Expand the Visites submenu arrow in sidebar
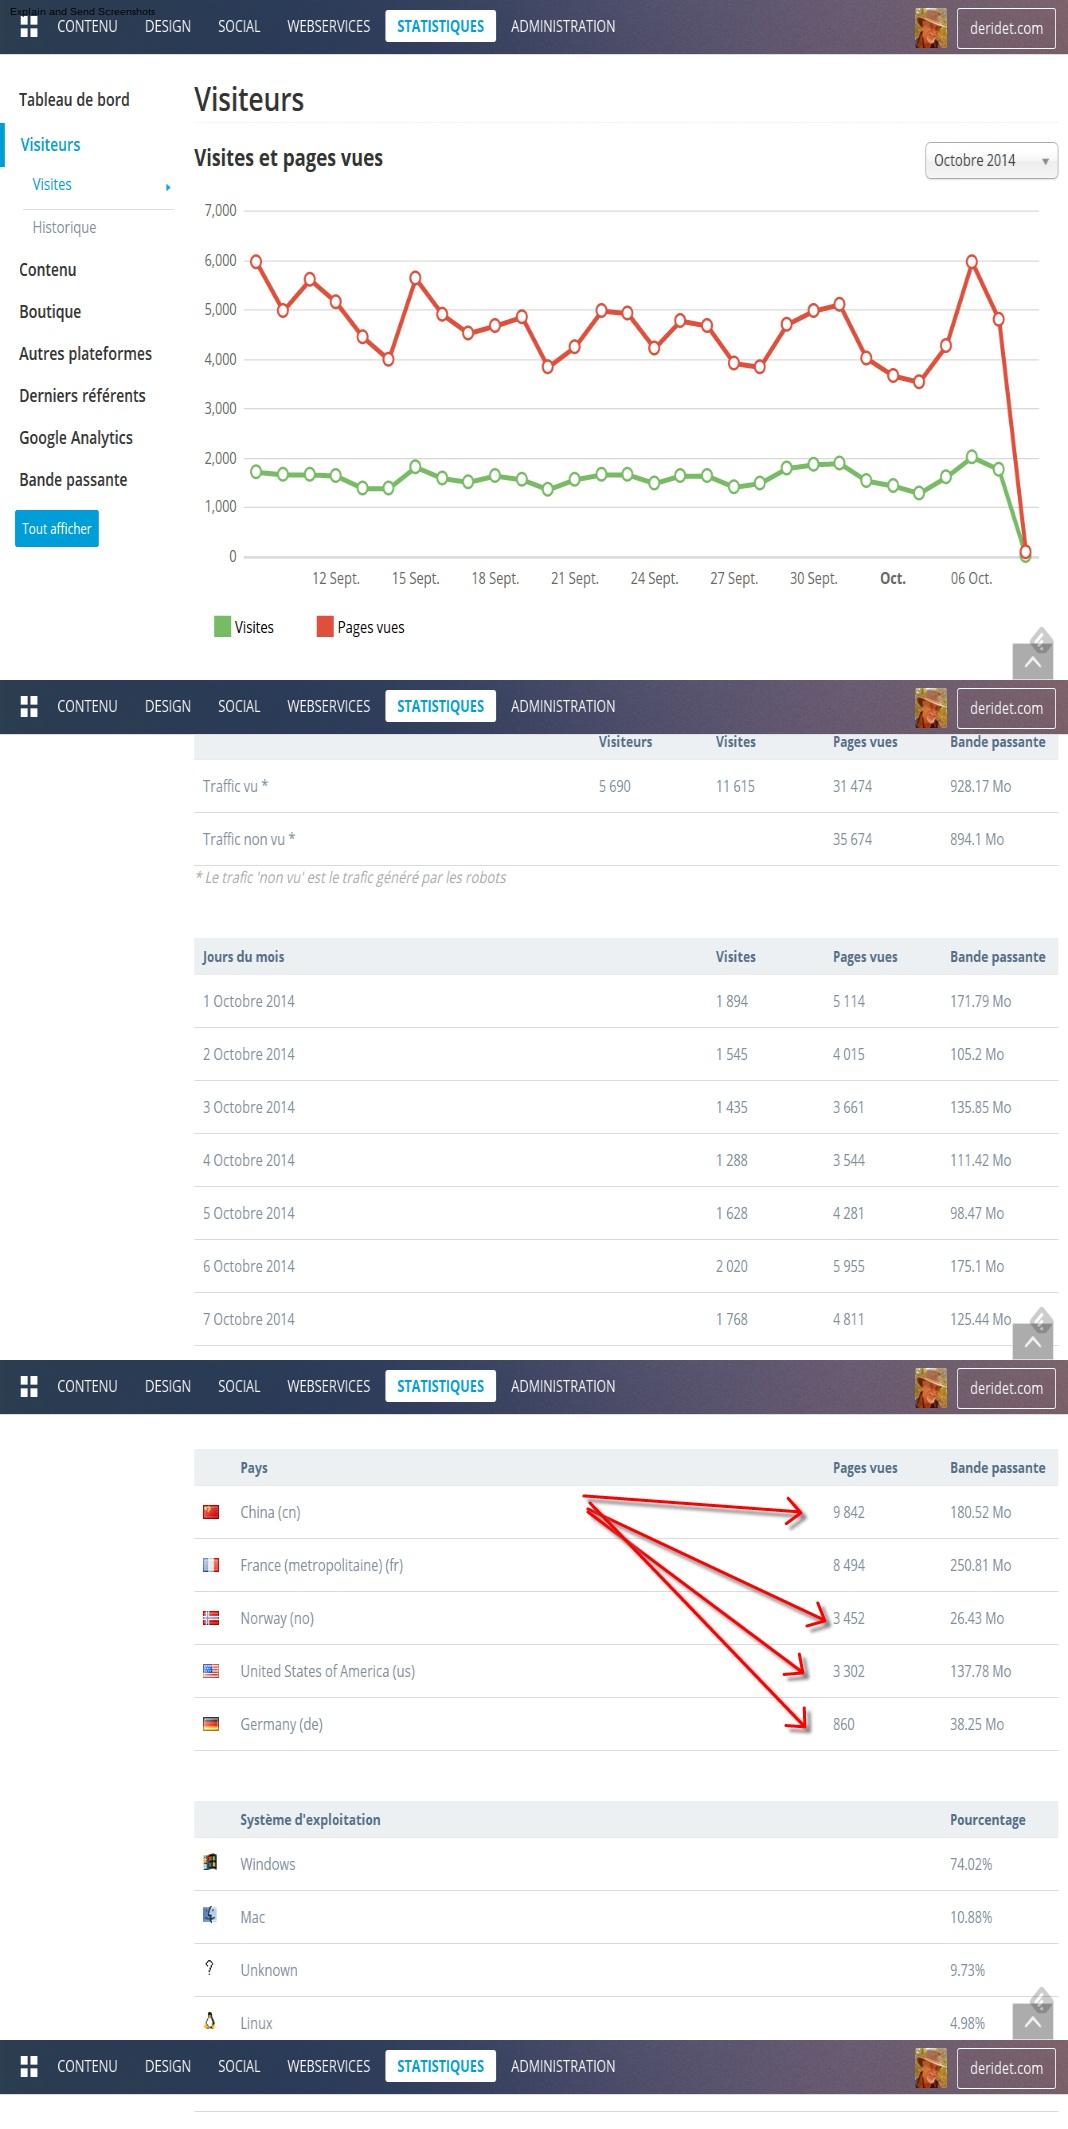The image size is (1068, 2129). coord(168,187)
